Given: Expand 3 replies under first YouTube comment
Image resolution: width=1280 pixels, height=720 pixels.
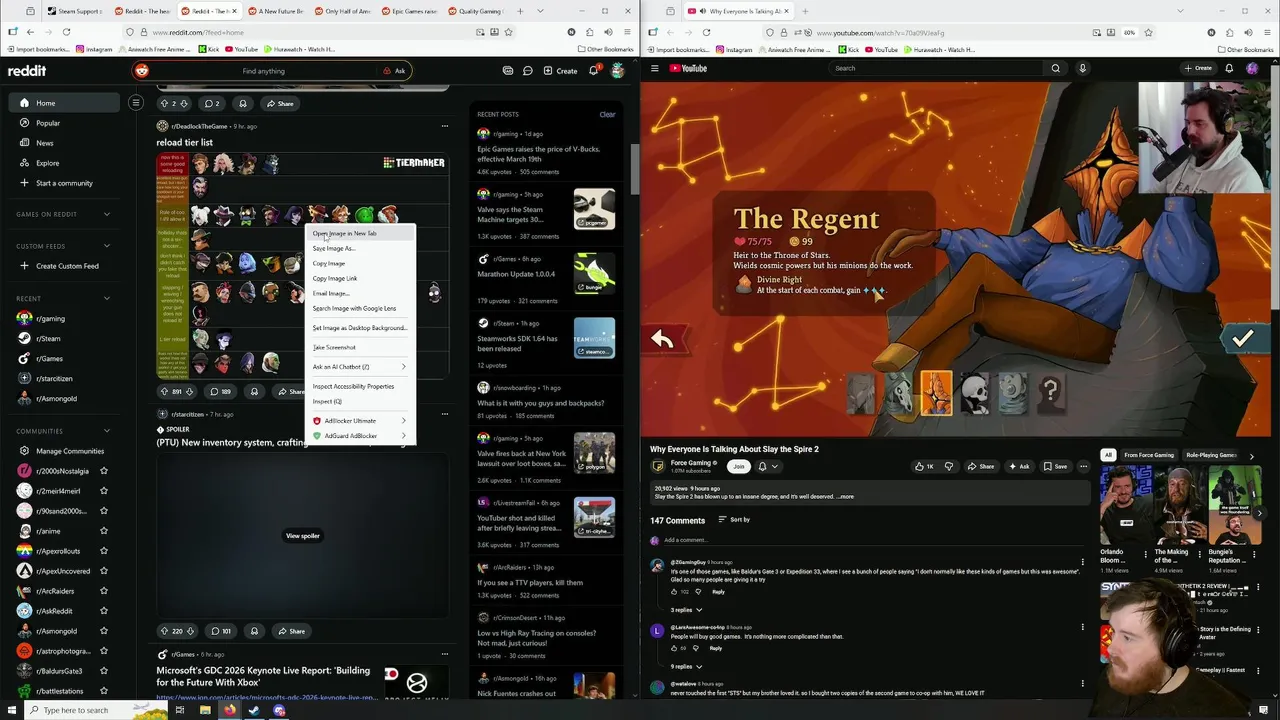Looking at the screenshot, I should [x=686, y=610].
